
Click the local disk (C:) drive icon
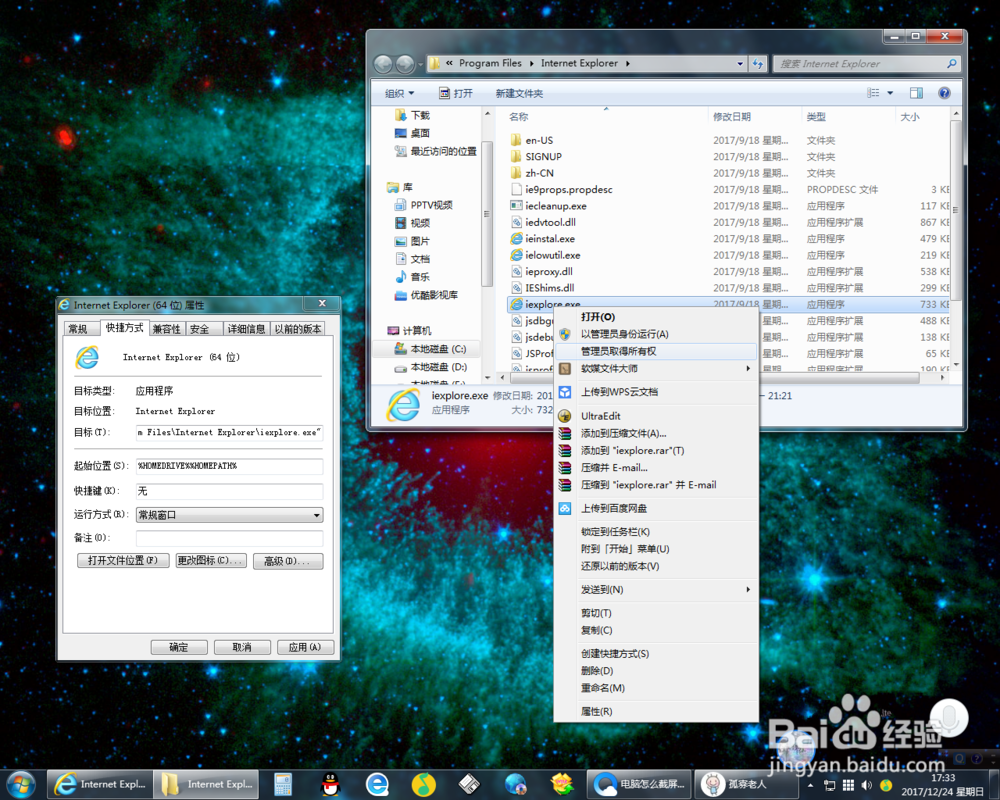pos(400,349)
